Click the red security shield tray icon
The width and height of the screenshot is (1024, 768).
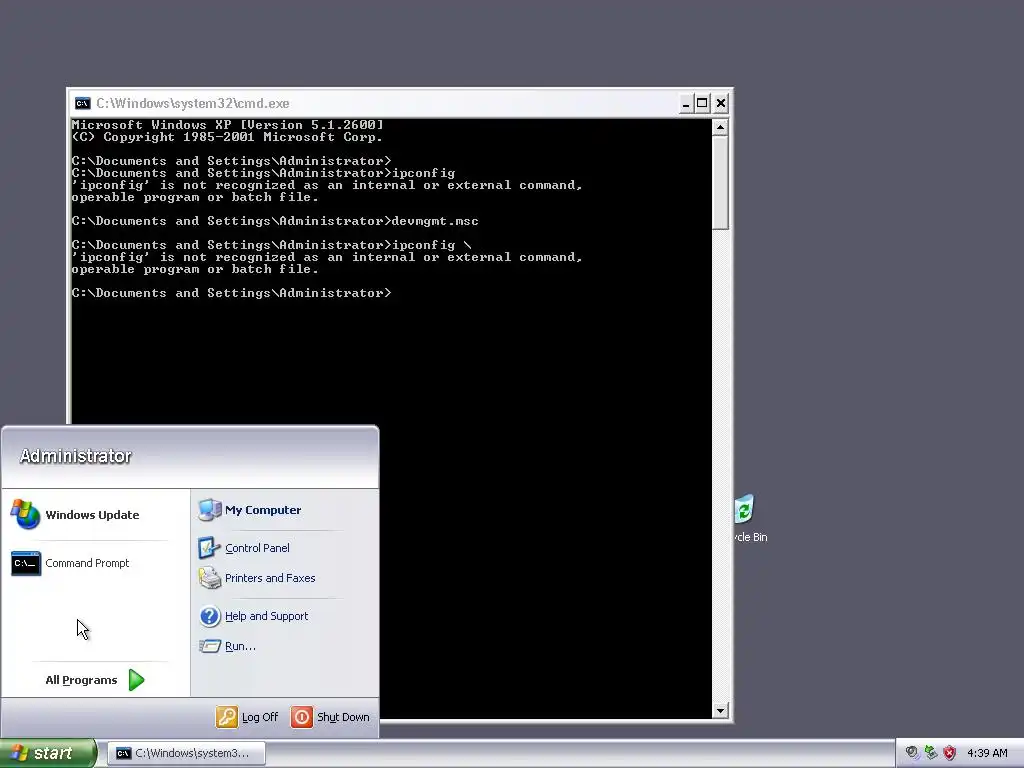[950, 753]
